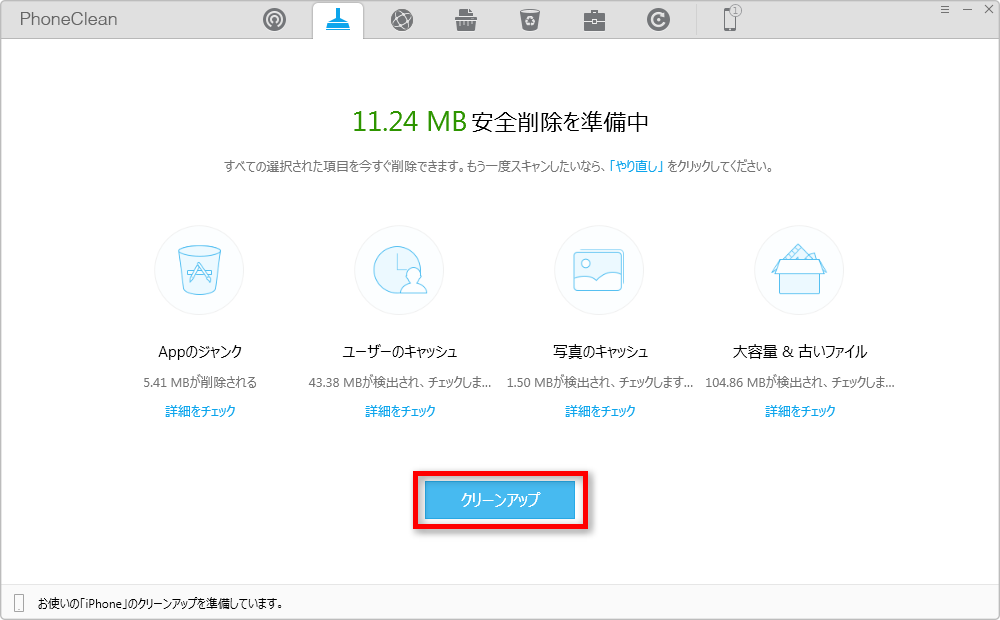Open the Privacy Clean shredder icon
Viewport: 1000px width, 620px height.
466,20
